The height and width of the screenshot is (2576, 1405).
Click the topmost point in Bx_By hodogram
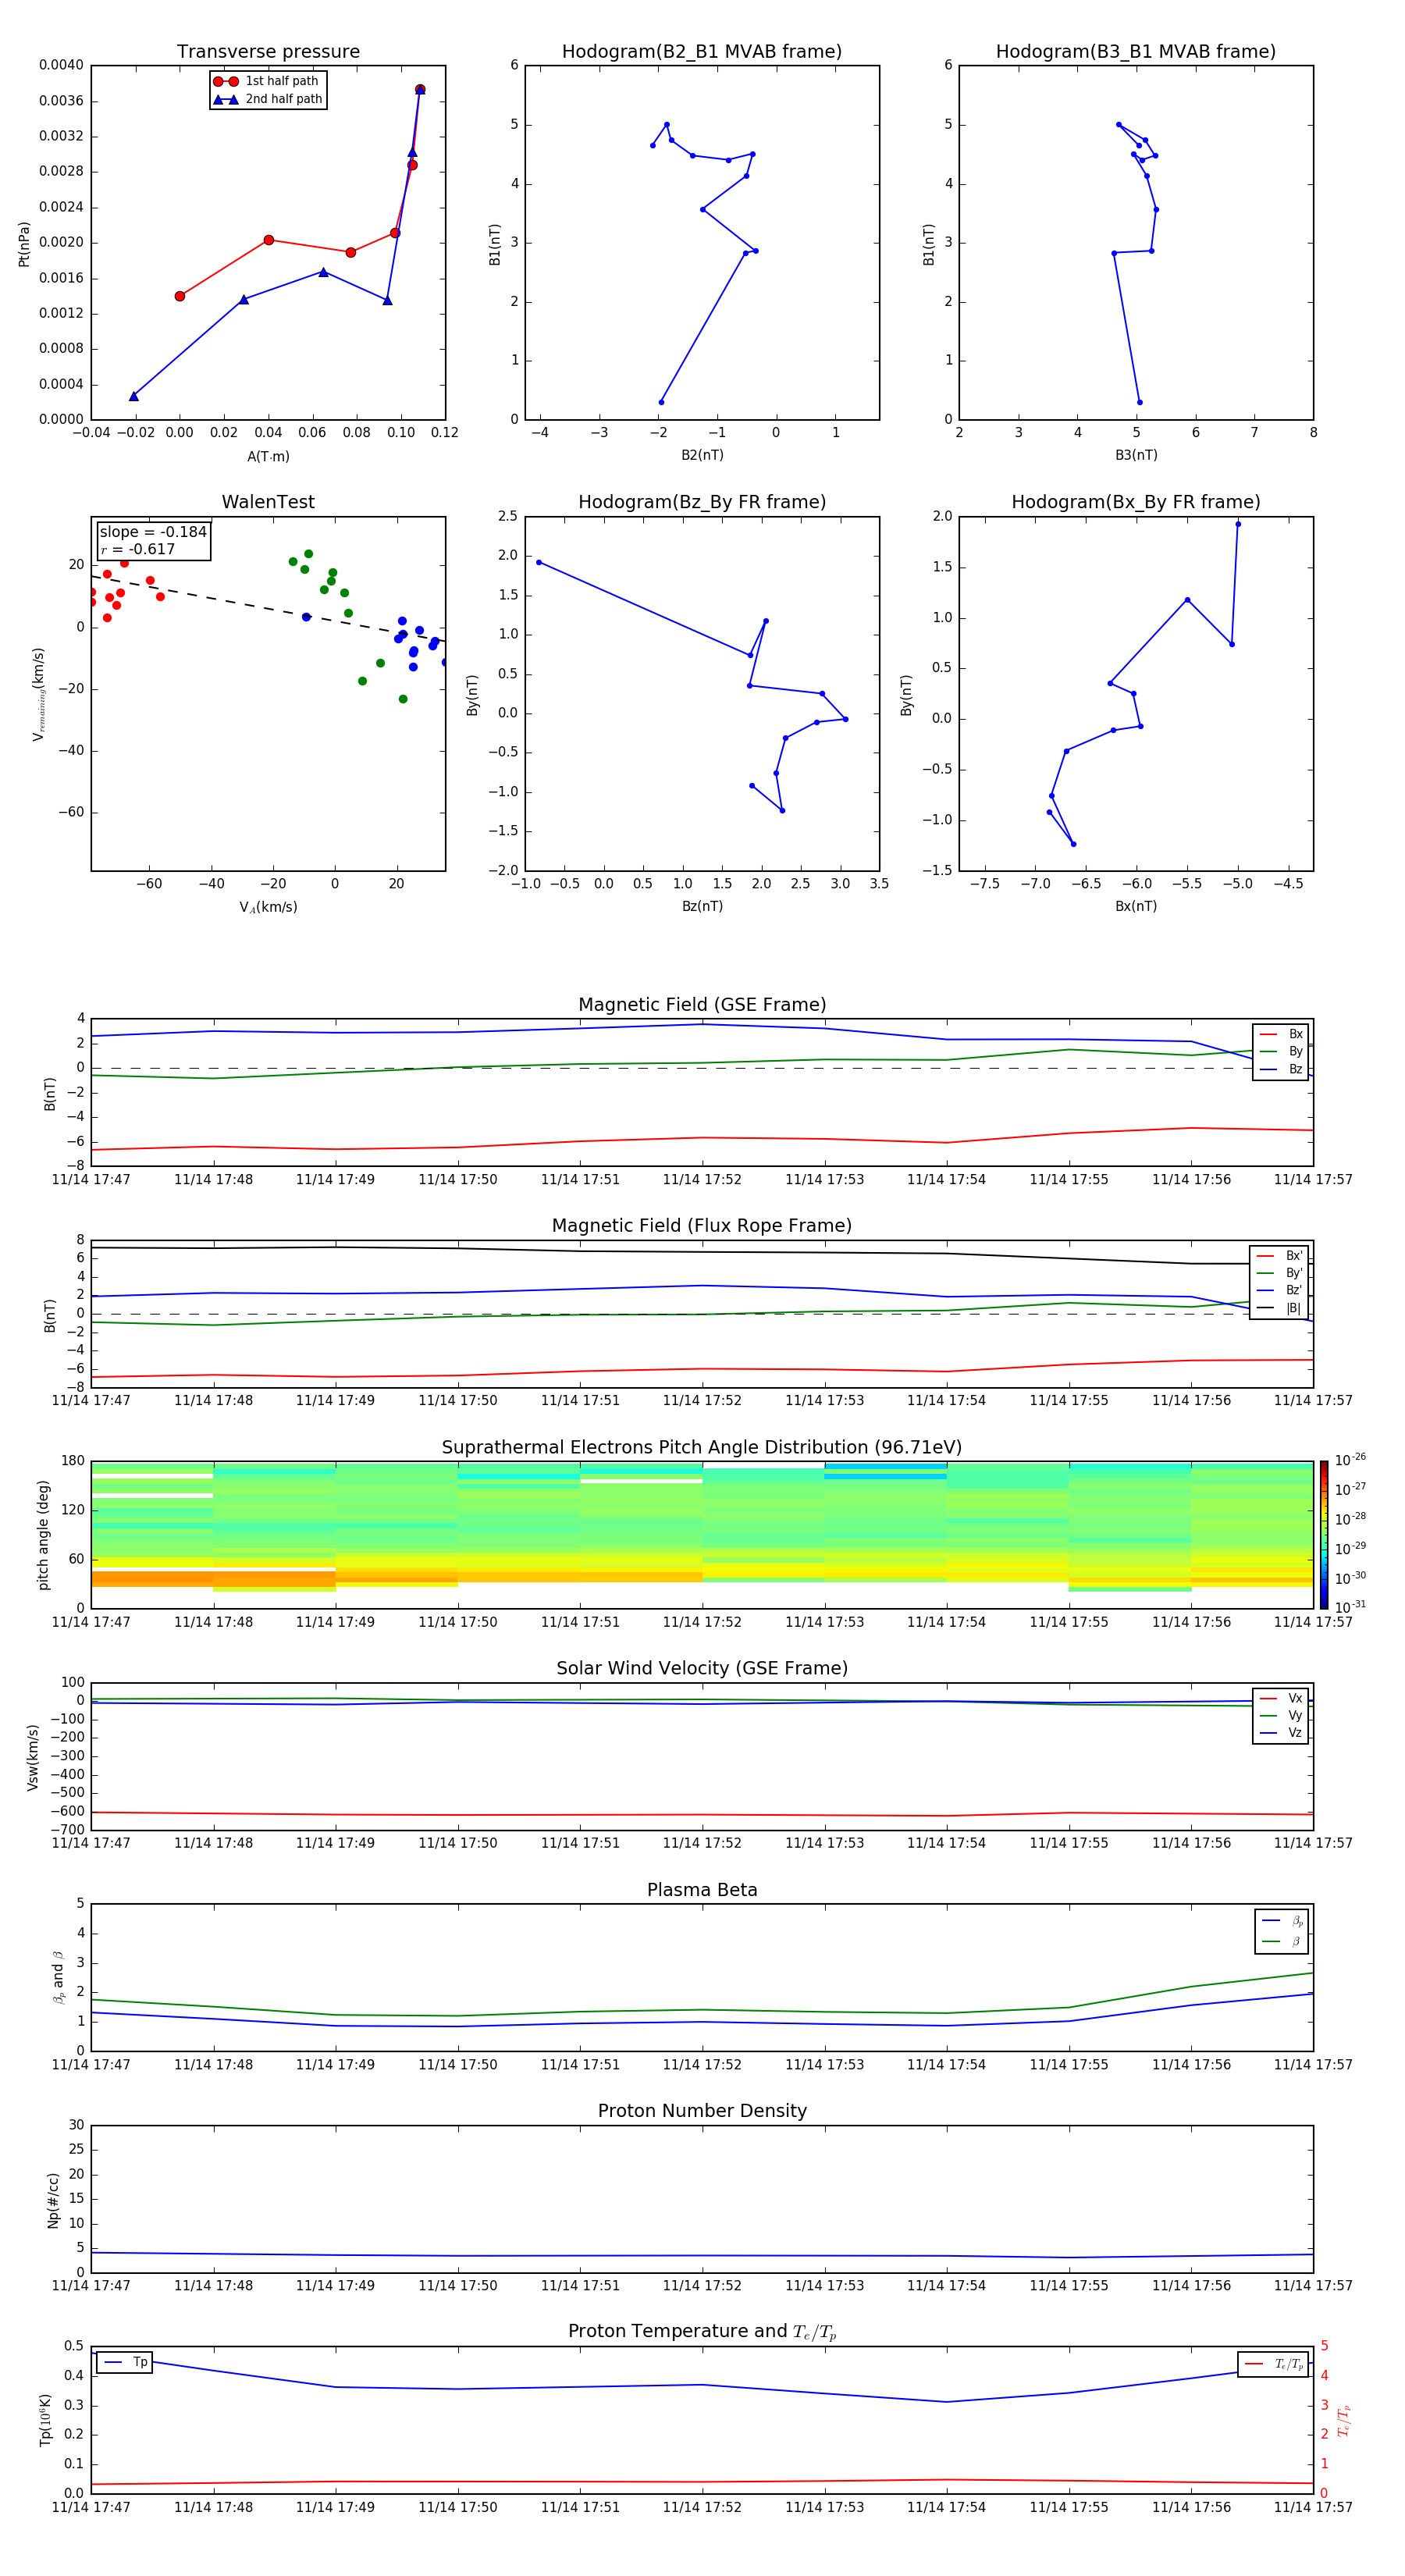1238,524
